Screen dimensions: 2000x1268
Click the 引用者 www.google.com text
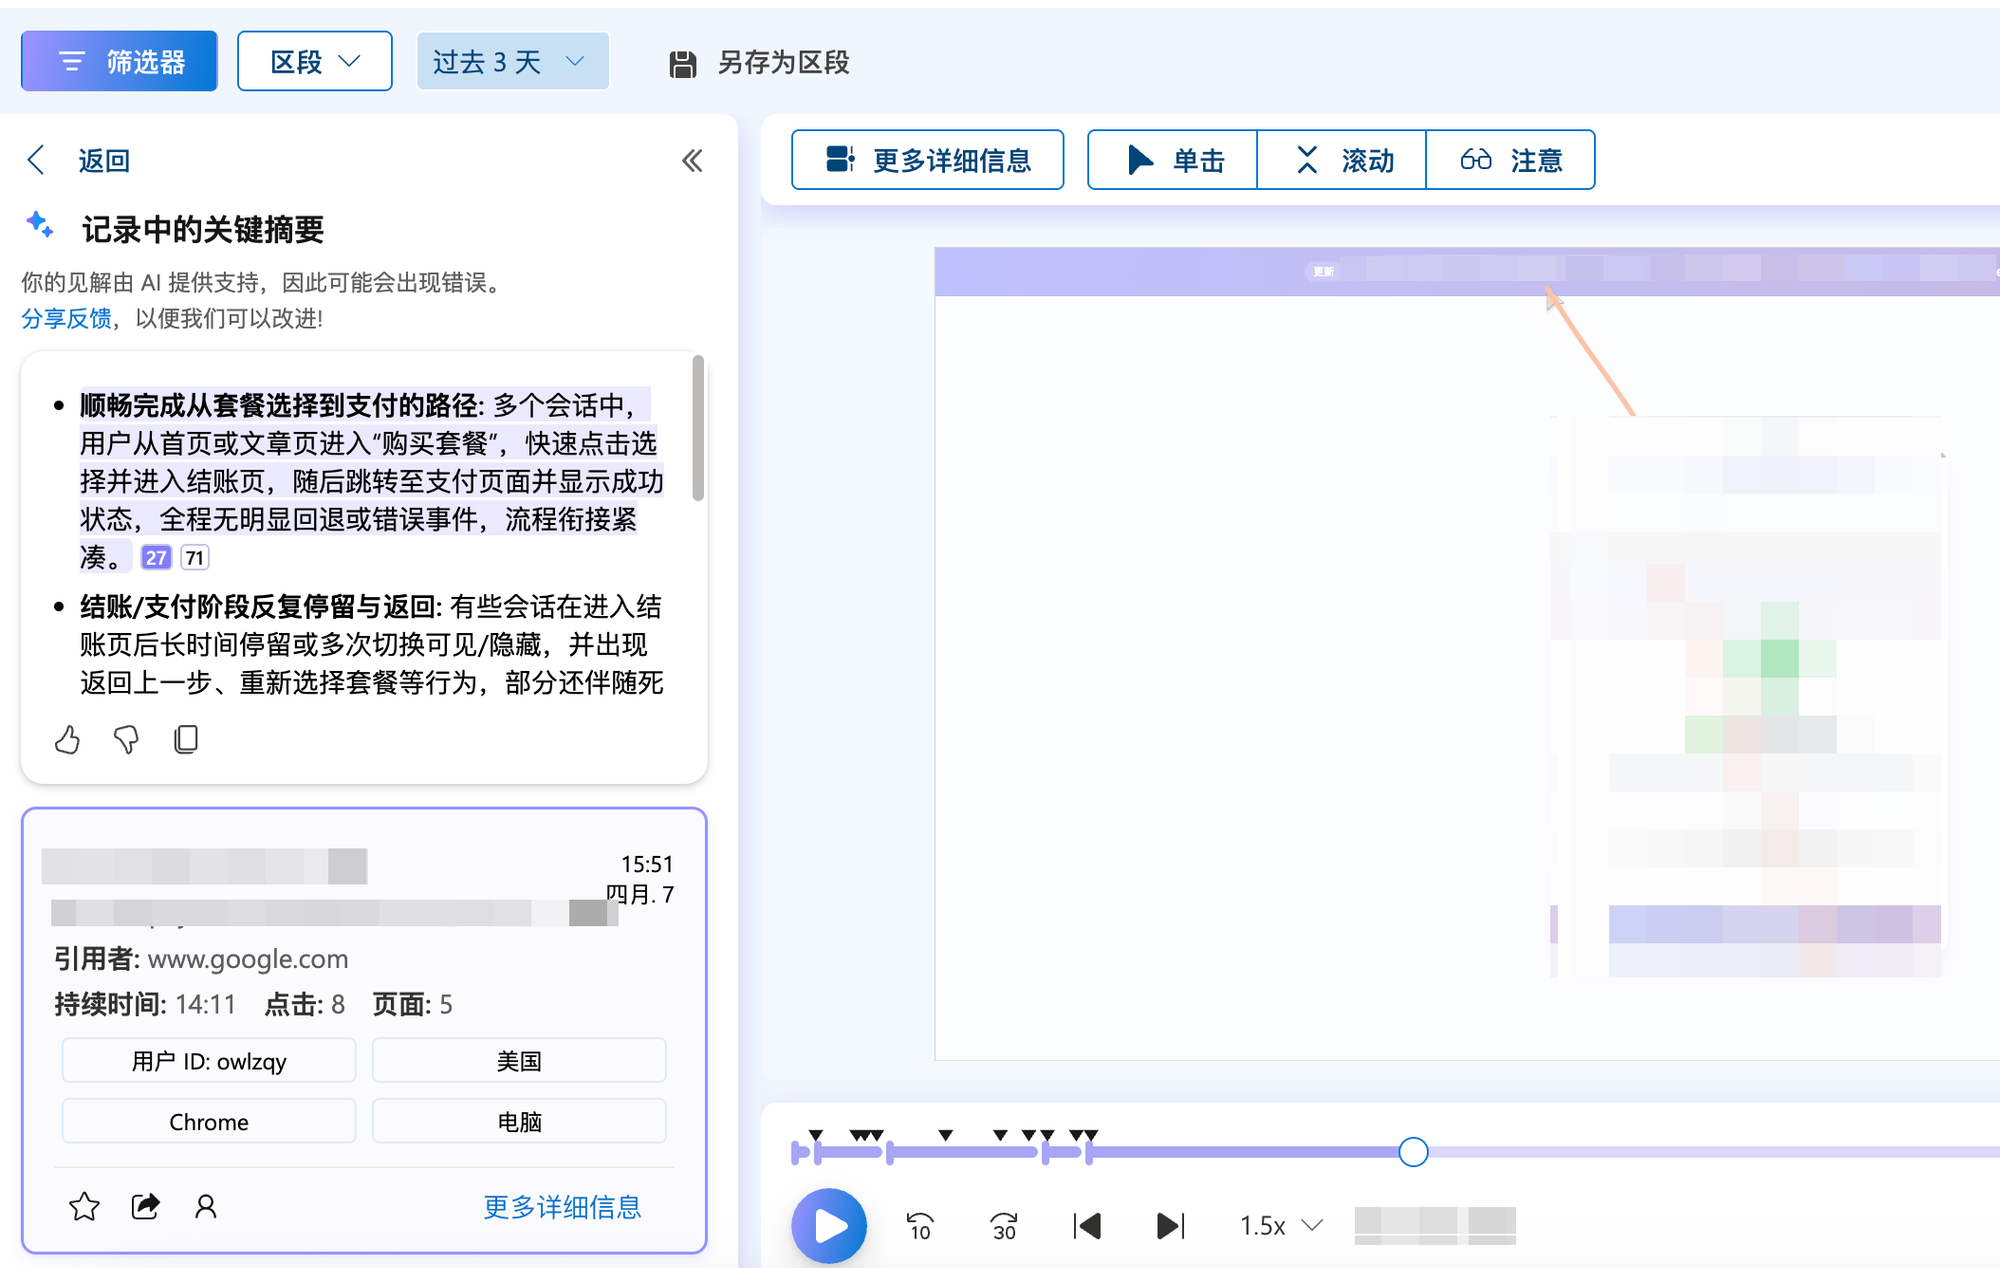point(201,959)
